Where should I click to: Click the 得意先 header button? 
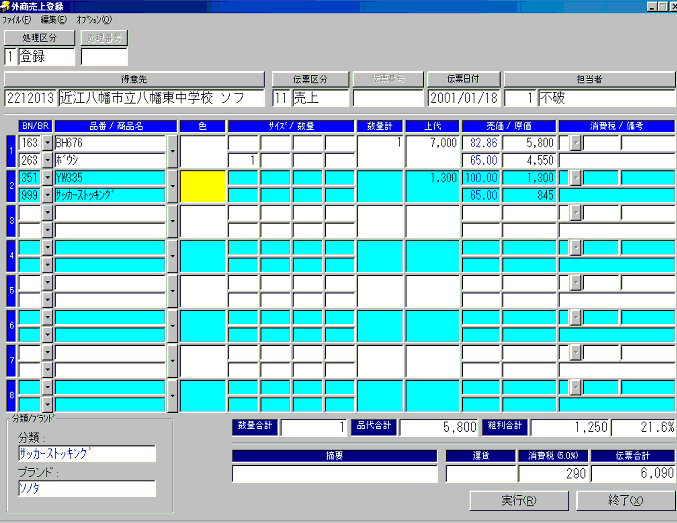pos(134,79)
